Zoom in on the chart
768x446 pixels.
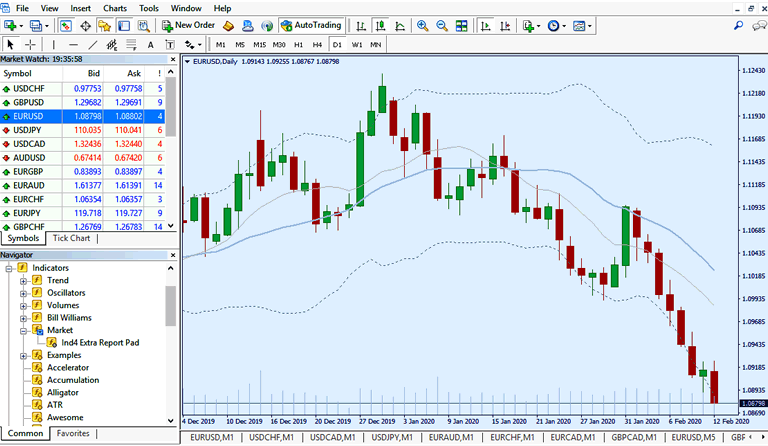[422, 25]
